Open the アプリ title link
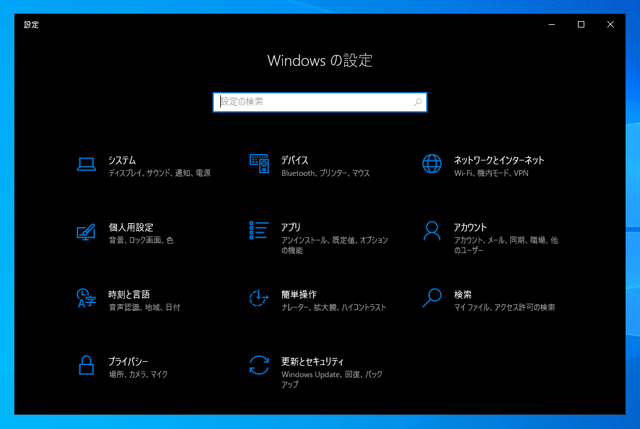Image resolution: width=640 pixels, height=429 pixels. tap(291, 227)
